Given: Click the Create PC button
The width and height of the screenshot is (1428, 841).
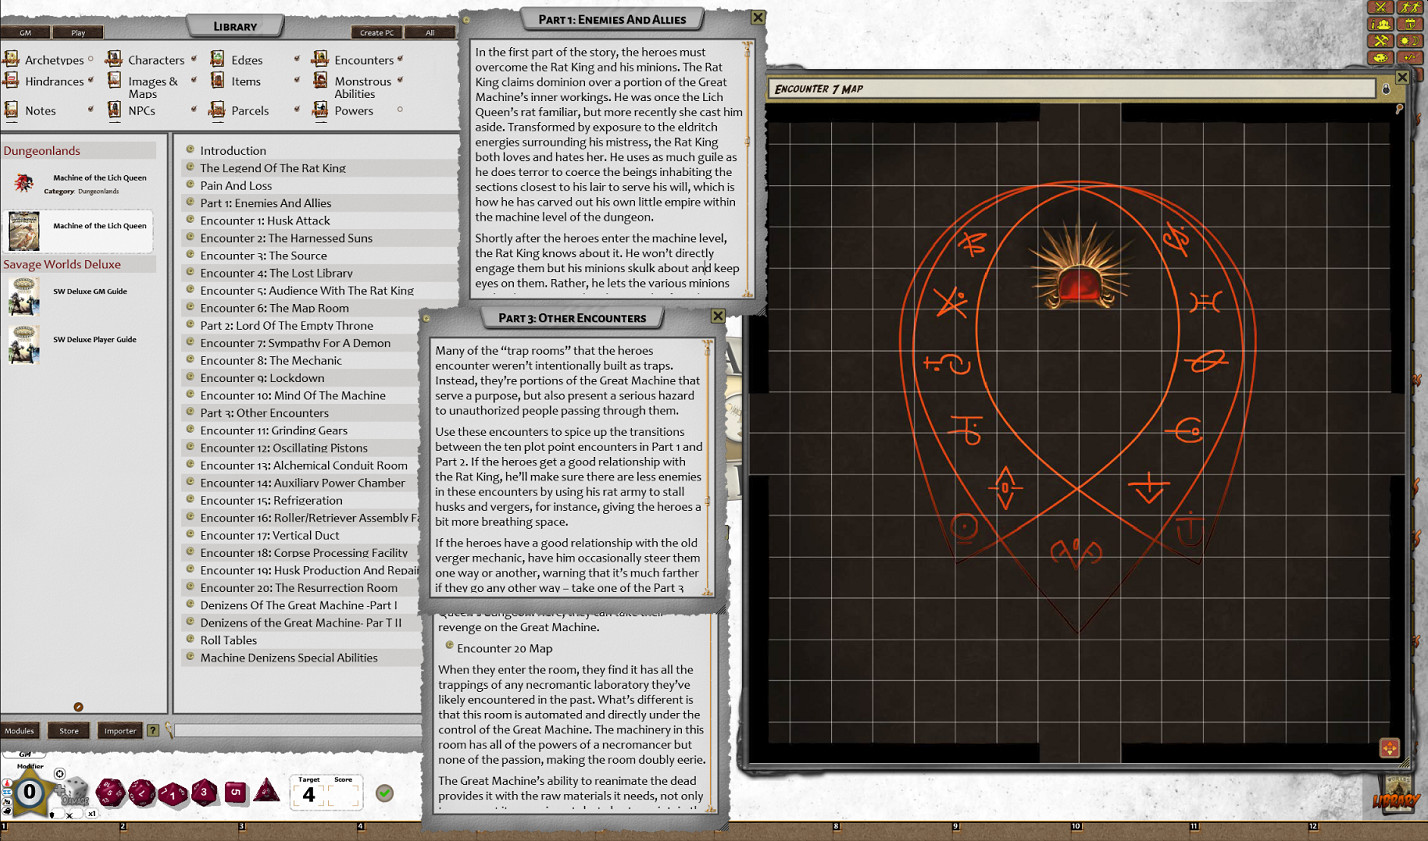Looking at the screenshot, I should pyautogui.click(x=376, y=31).
